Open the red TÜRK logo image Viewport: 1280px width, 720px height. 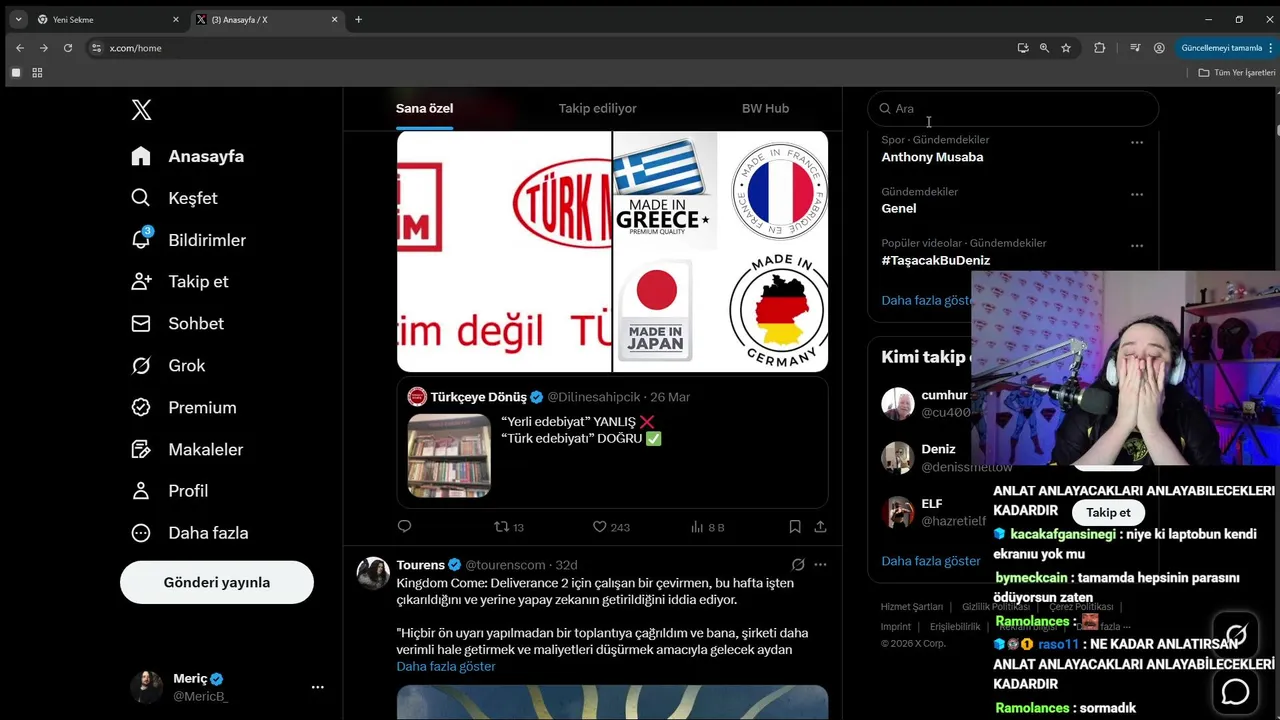[x=504, y=251]
